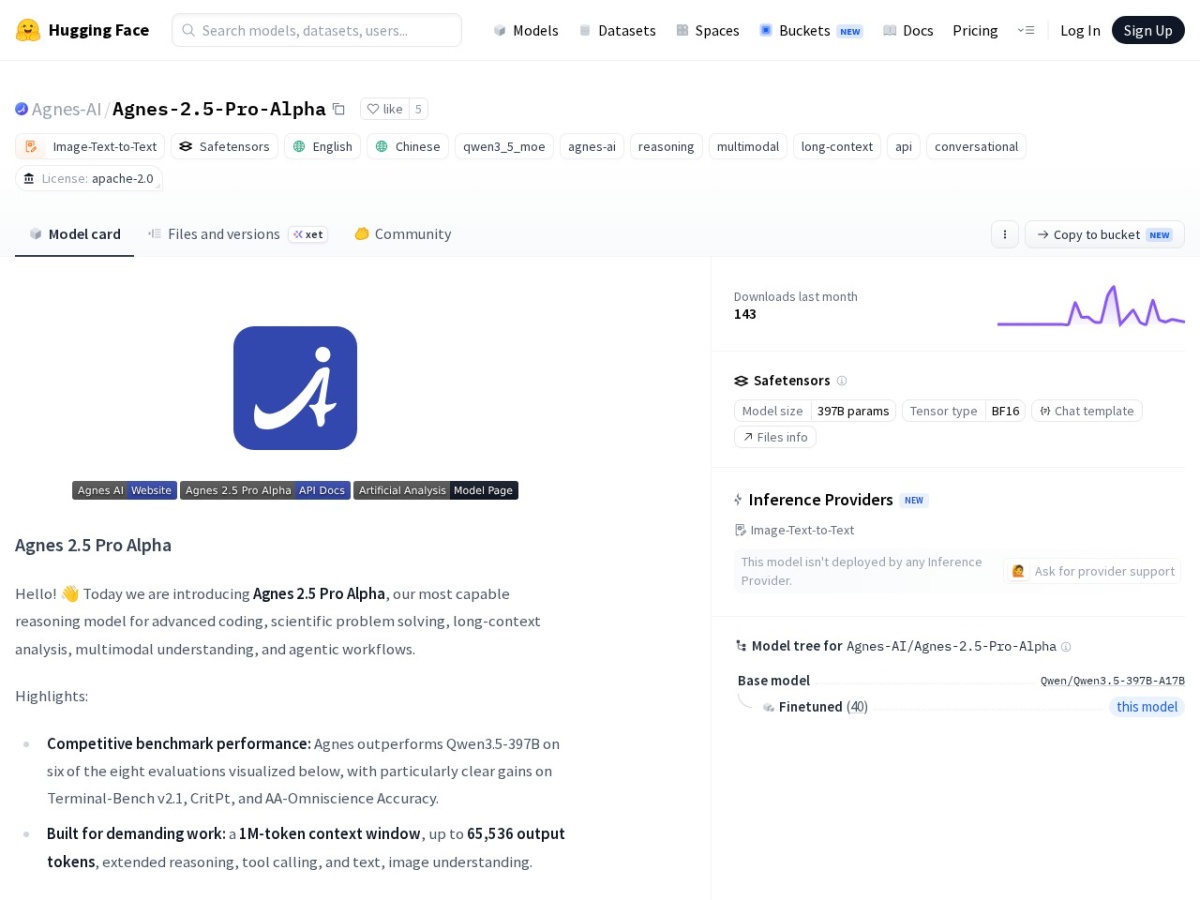This screenshot has width=1200, height=900.
Task: Open the Agnes 2.5 Pro Alpha API Docs badge
Action: pyautogui.click(x=265, y=490)
